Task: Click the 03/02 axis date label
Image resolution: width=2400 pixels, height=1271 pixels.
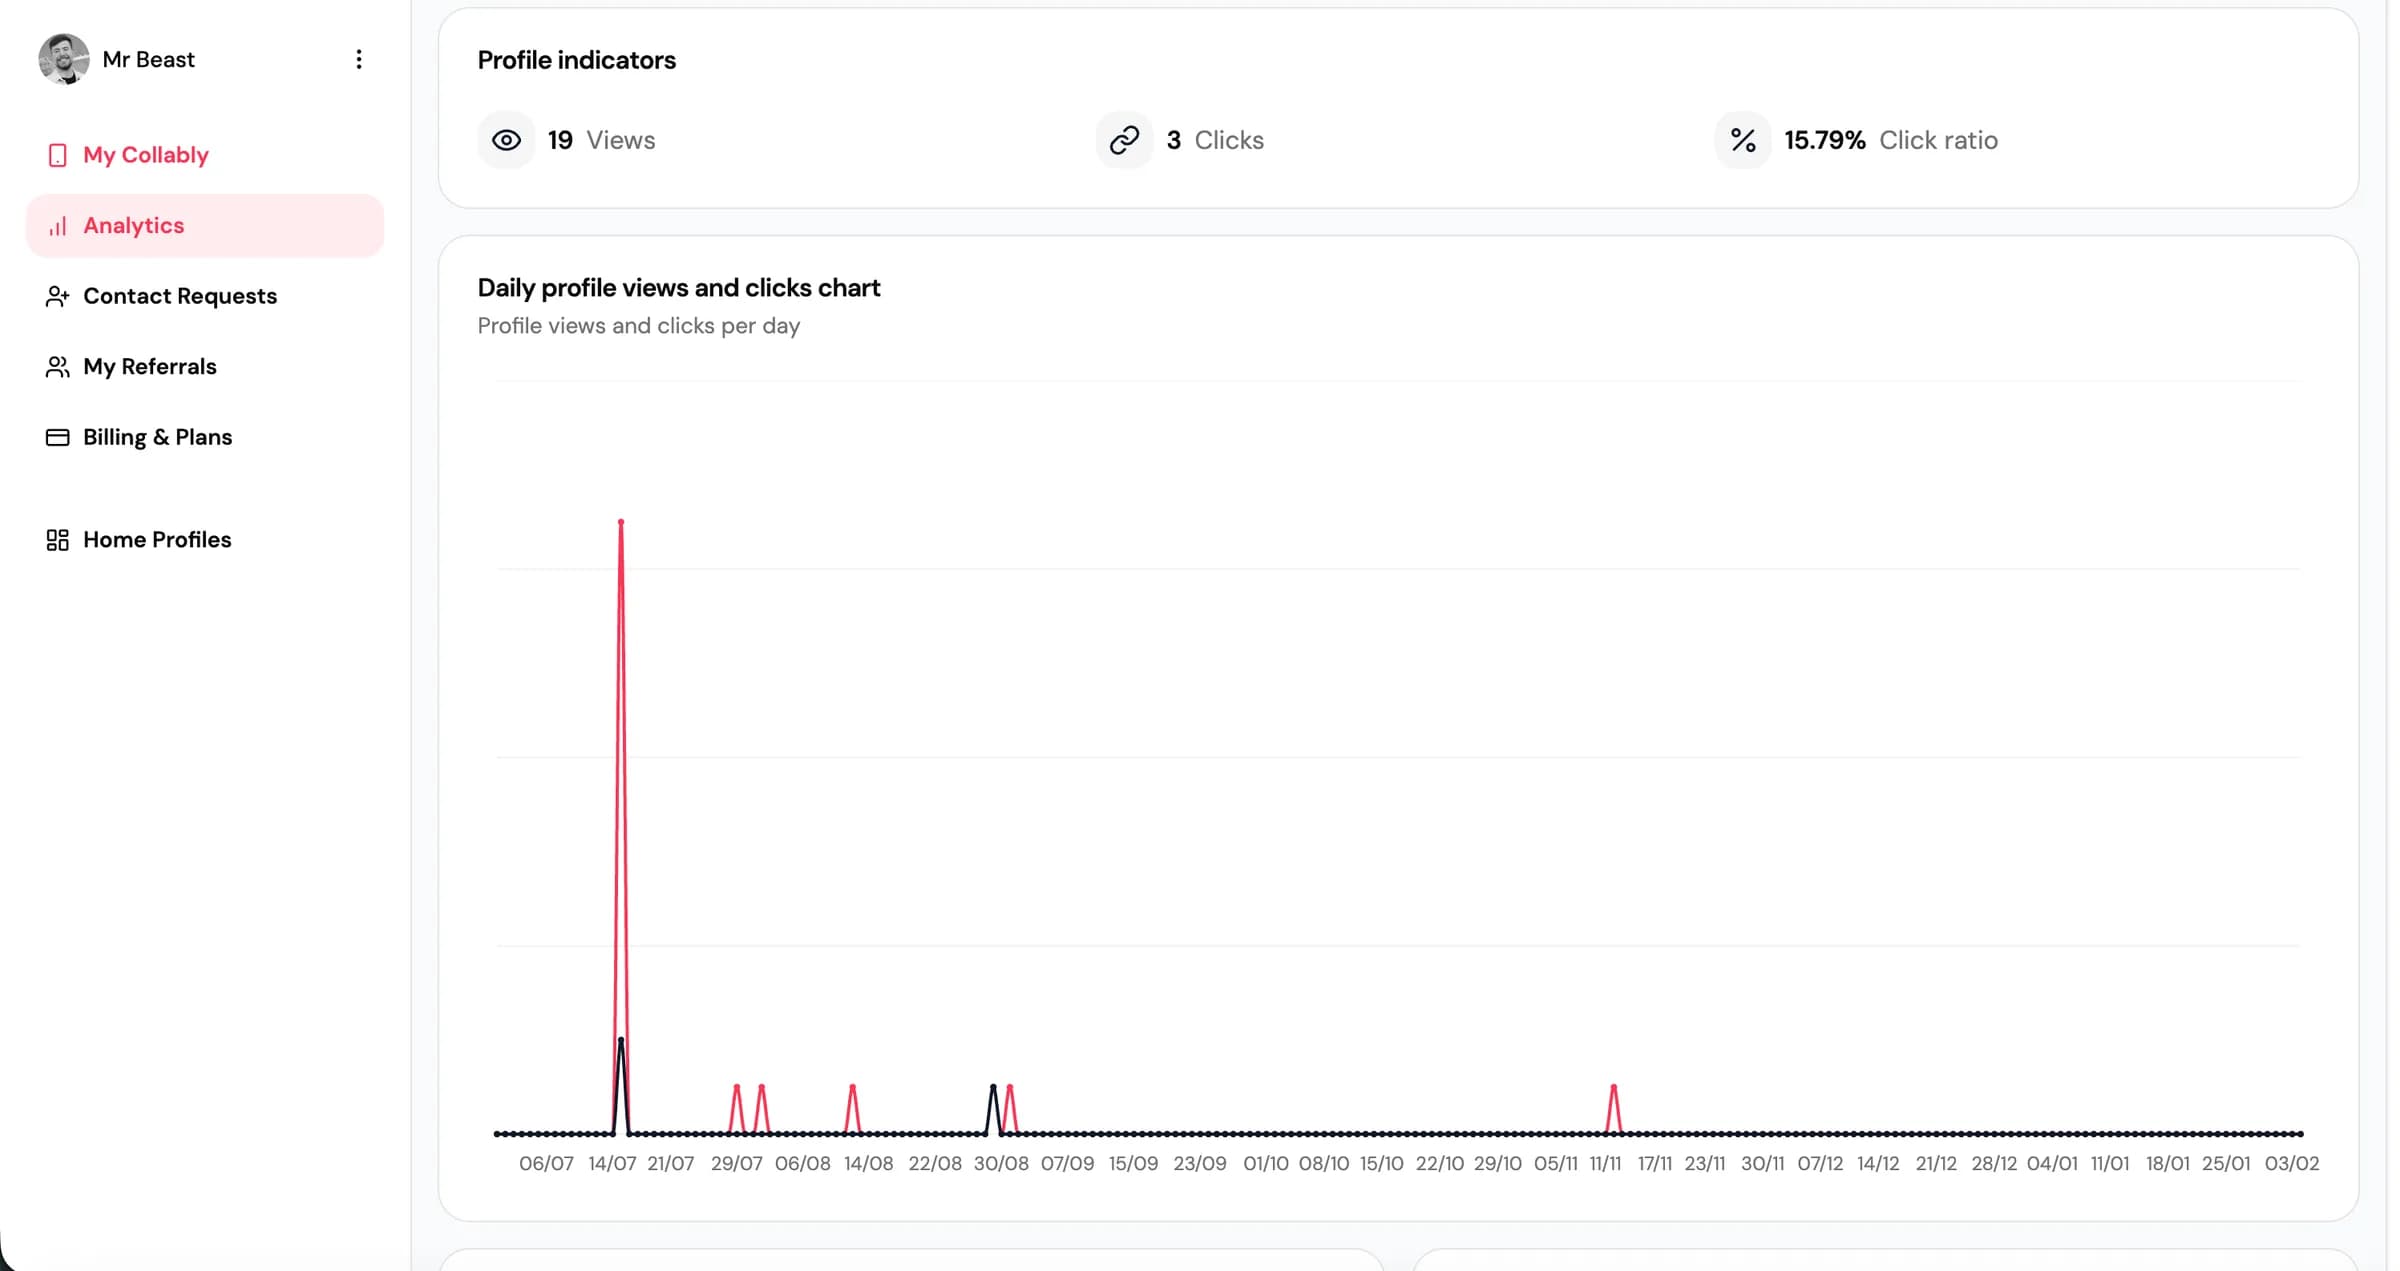Action: 2292,1164
